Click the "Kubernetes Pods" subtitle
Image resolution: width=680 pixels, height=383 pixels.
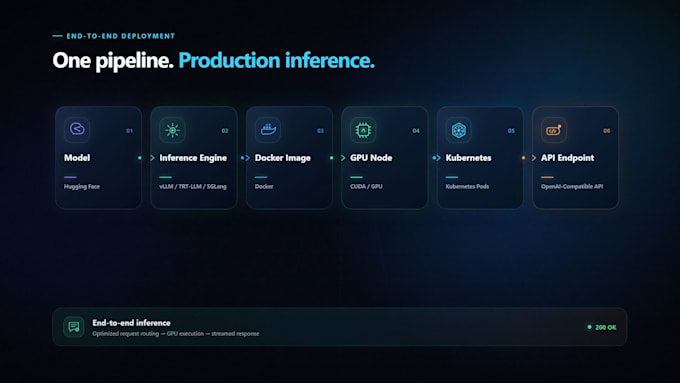(x=467, y=187)
